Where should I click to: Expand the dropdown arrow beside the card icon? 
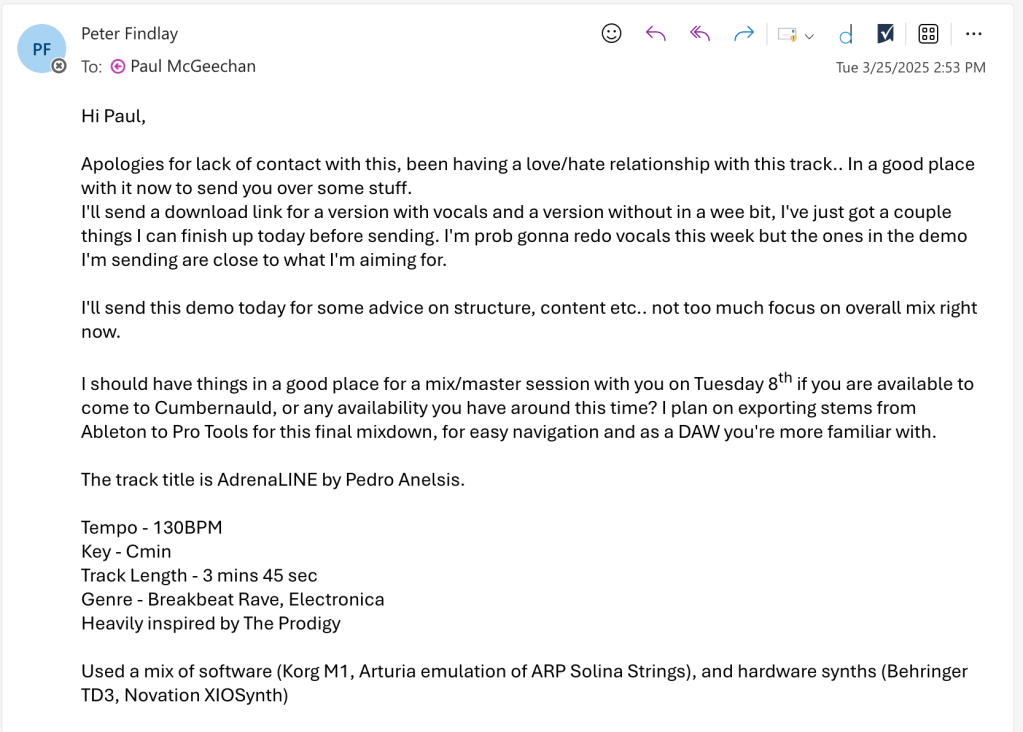809,36
